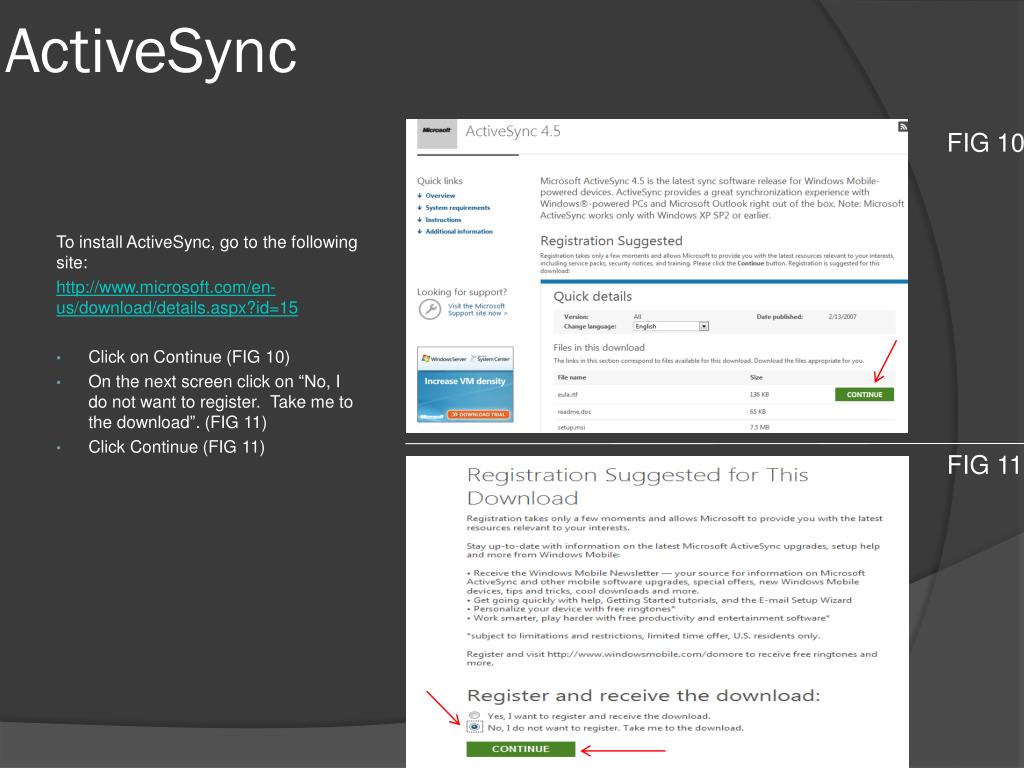The width and height of the screenshot is (1024, 768).
Task: Open the Change language English dropdown
Action: [x=671, y=326]
